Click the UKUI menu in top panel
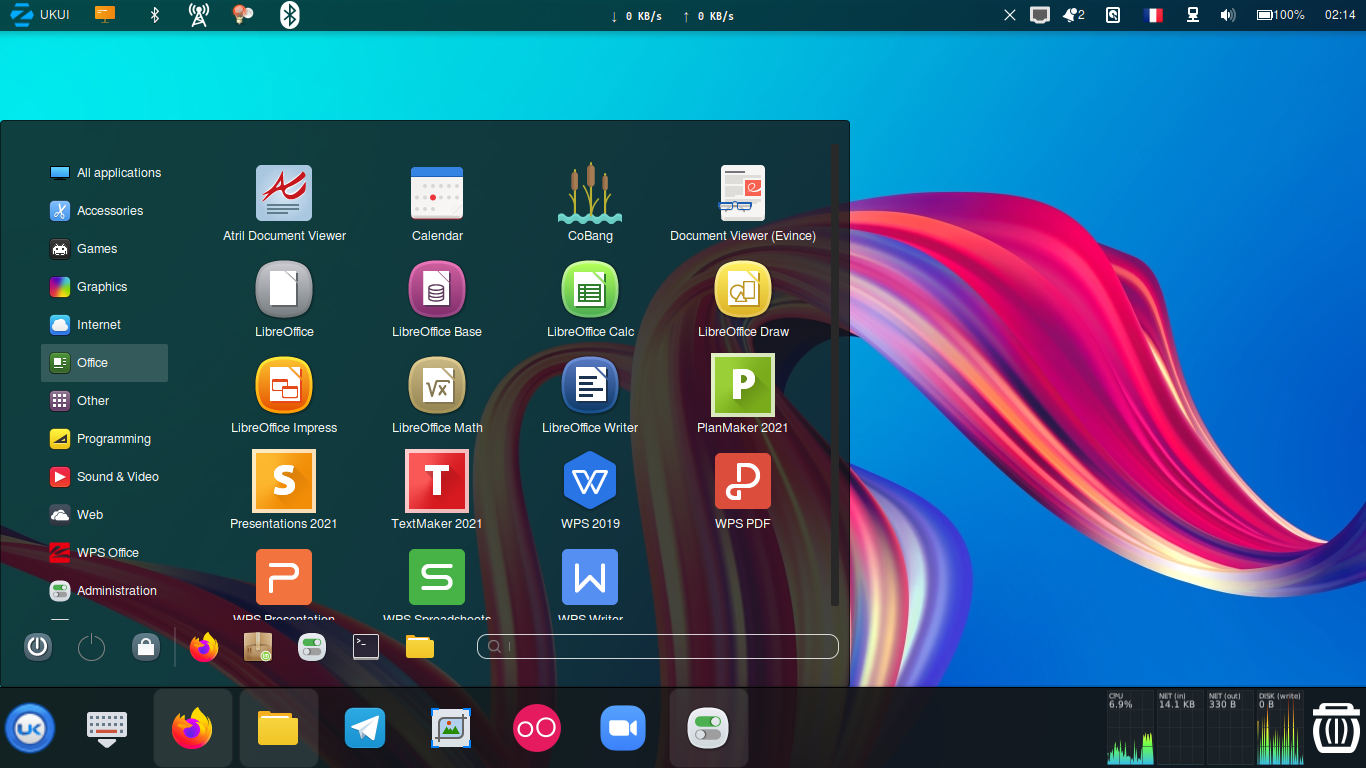Image resolution: width=1366 pixels, height=768 pixels. (x=38, y=15)
